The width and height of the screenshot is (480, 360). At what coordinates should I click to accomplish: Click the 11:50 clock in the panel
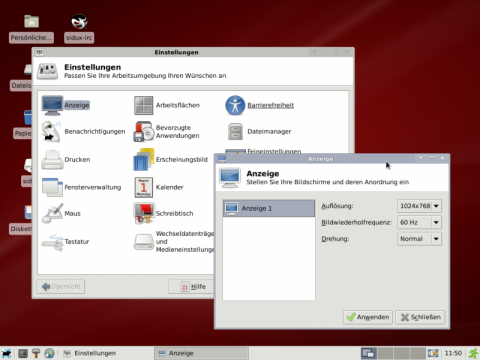click(453, 353)
